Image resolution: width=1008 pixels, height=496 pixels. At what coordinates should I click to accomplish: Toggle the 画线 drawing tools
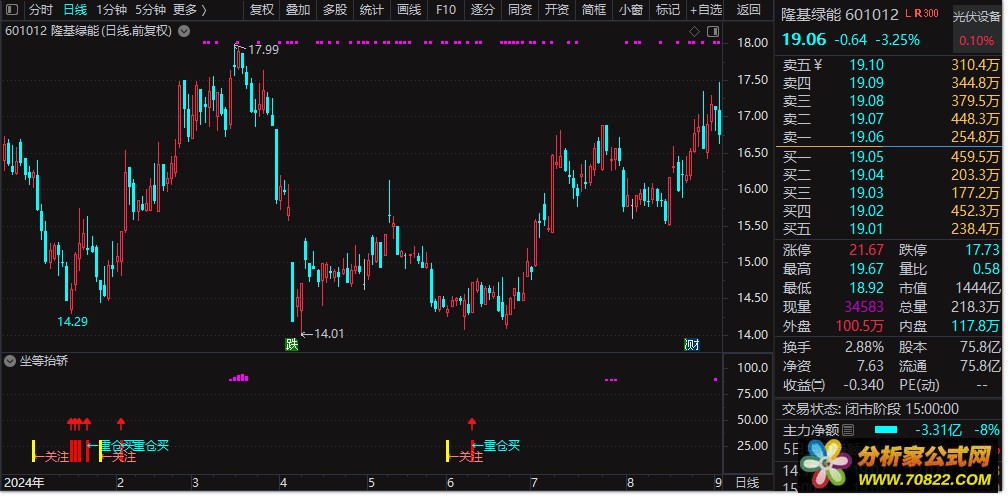click(x=408, y=10)
